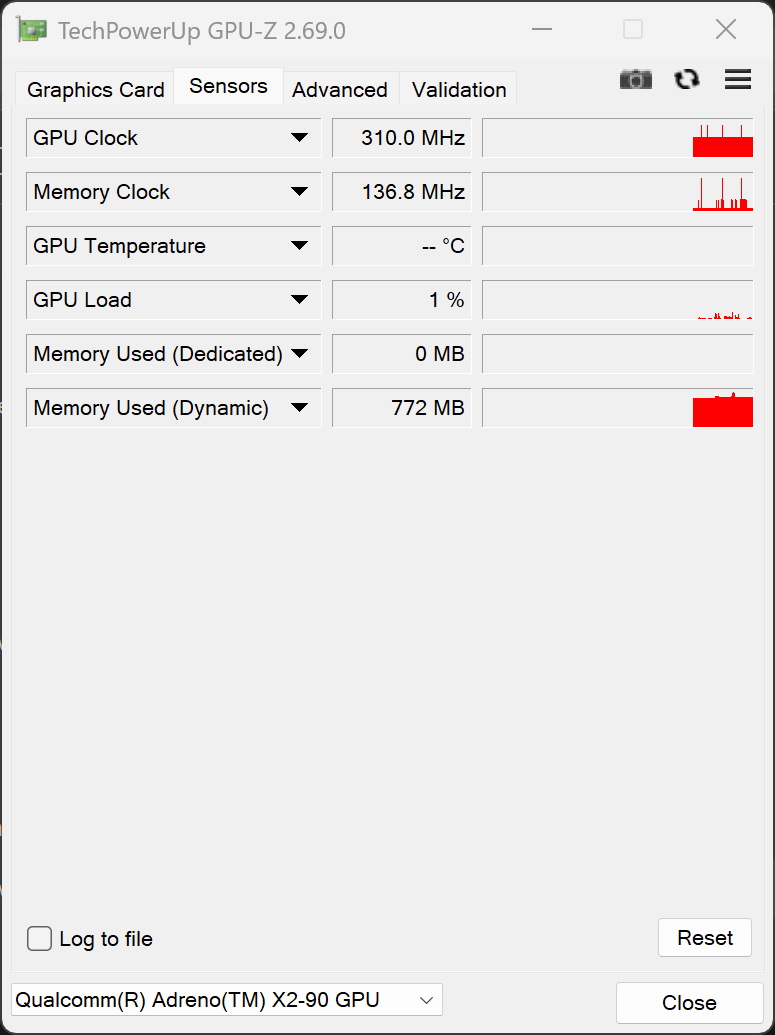This screenshot has height=1035, width=775.
Task: Expand the GPU Temperature sensor options
Action: [299, 246]
